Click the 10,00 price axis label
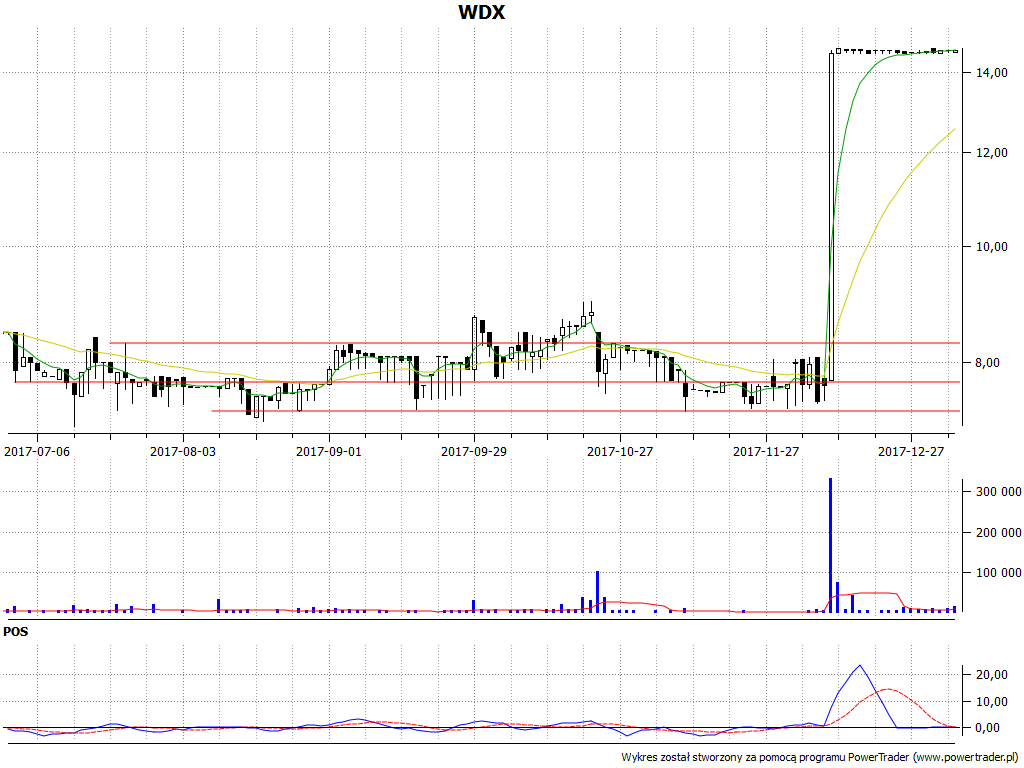 (991, 246)
